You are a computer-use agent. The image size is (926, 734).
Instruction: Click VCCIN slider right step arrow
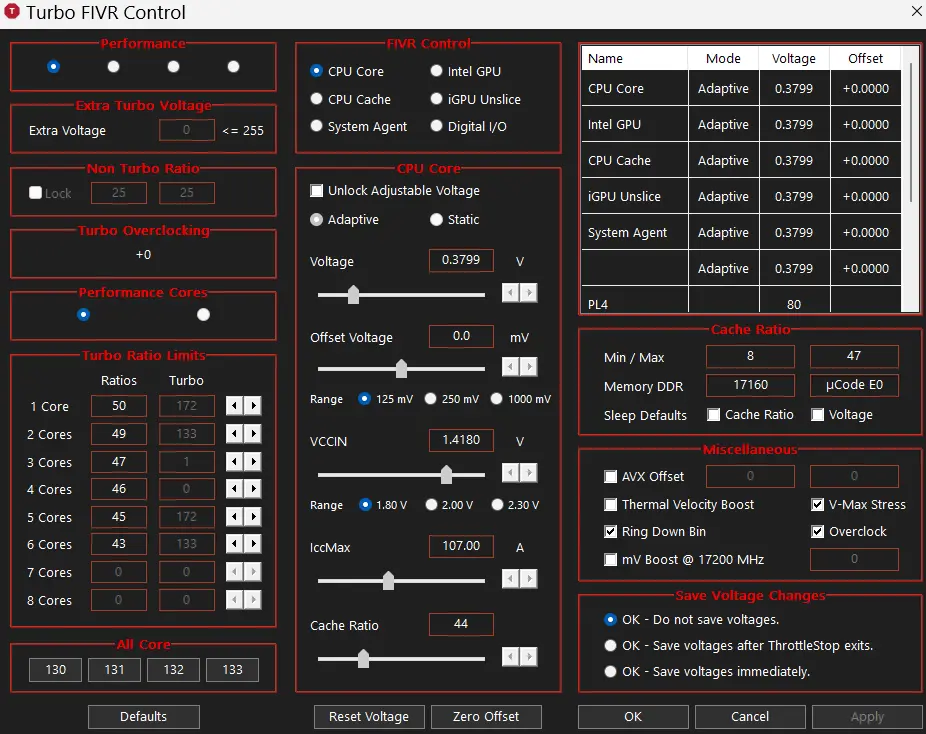coord(529,472)
